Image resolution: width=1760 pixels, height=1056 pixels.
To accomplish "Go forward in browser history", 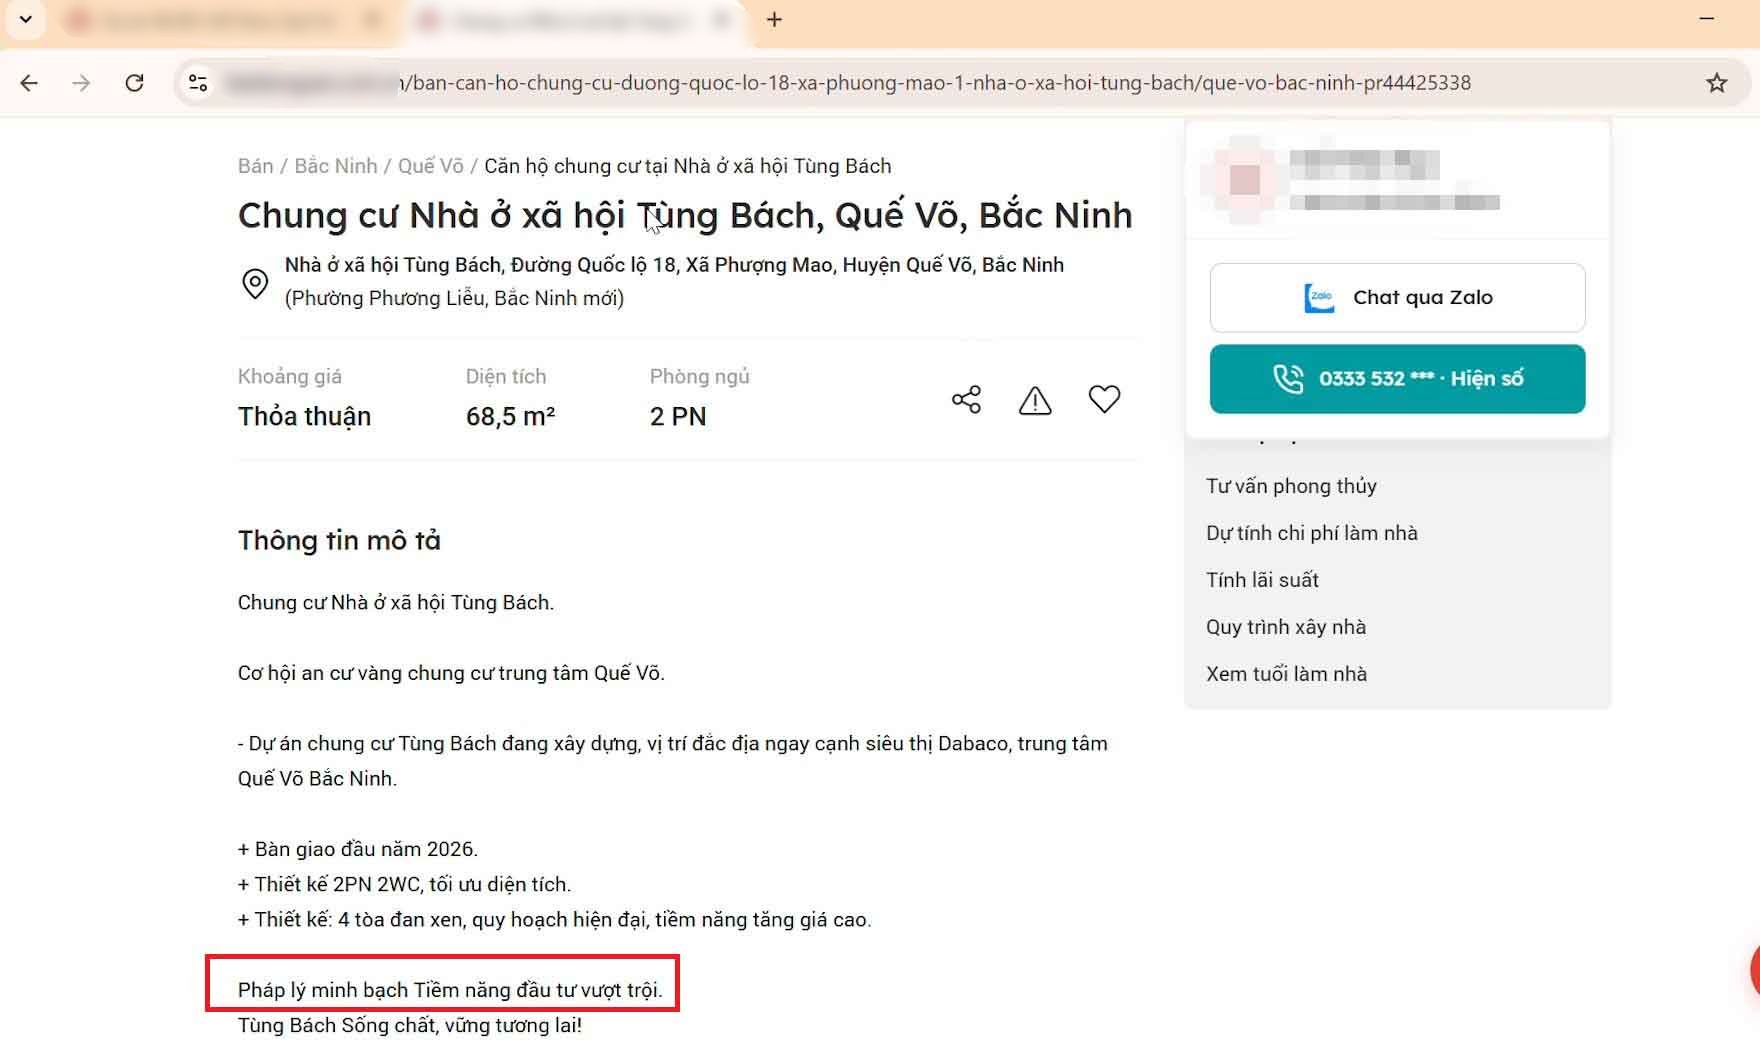I will 81,83.
